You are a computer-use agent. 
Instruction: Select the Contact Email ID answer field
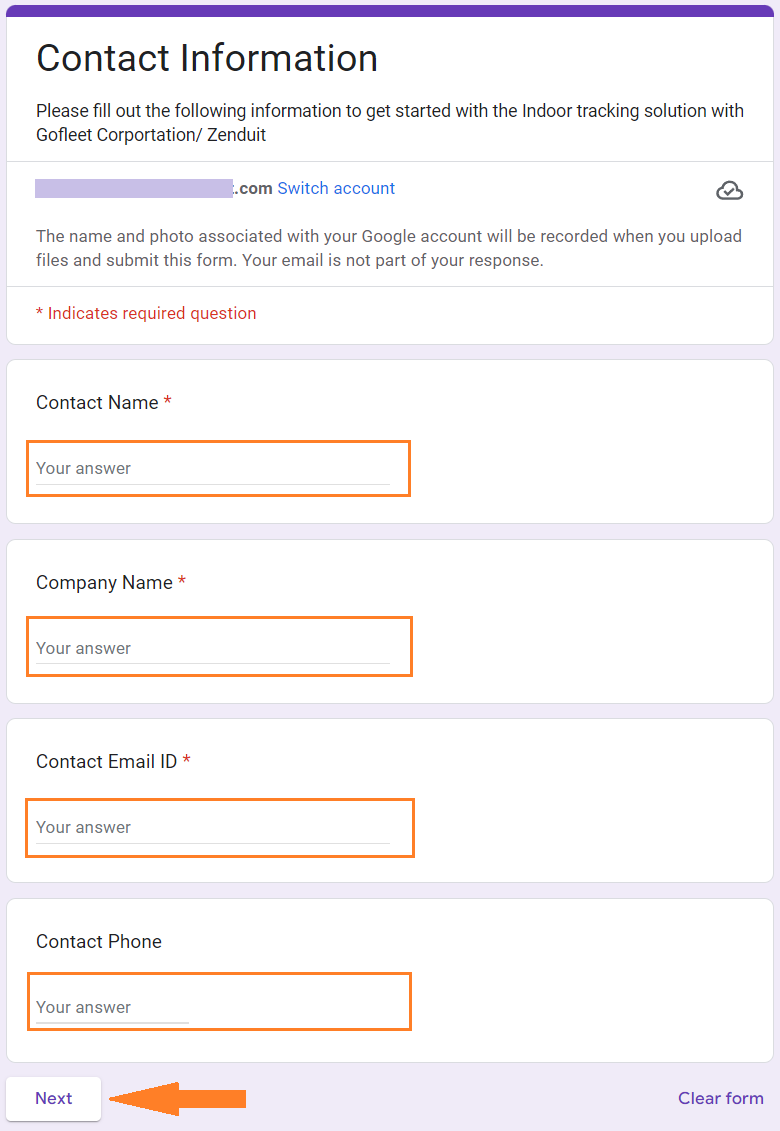[x=213, y=827]
